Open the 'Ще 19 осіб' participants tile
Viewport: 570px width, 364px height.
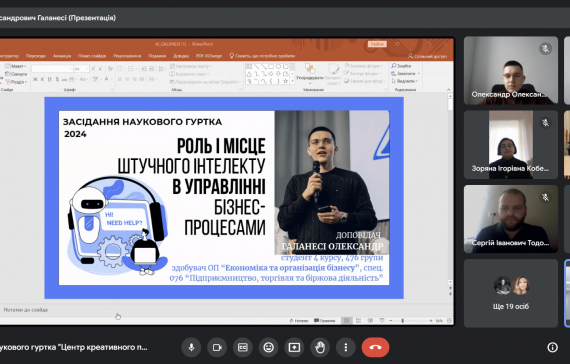coord(511,293)
